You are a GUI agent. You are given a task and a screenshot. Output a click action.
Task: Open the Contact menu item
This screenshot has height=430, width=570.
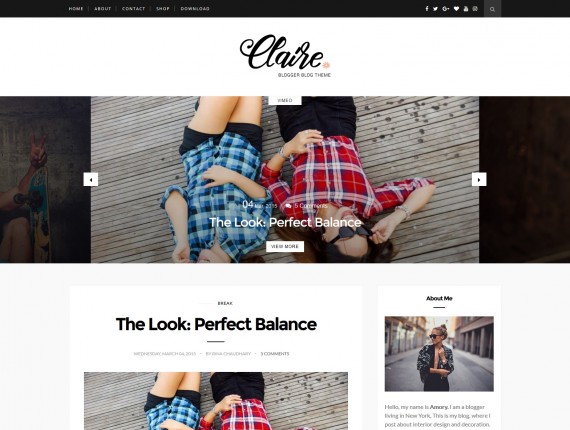[x=133, y=9]
